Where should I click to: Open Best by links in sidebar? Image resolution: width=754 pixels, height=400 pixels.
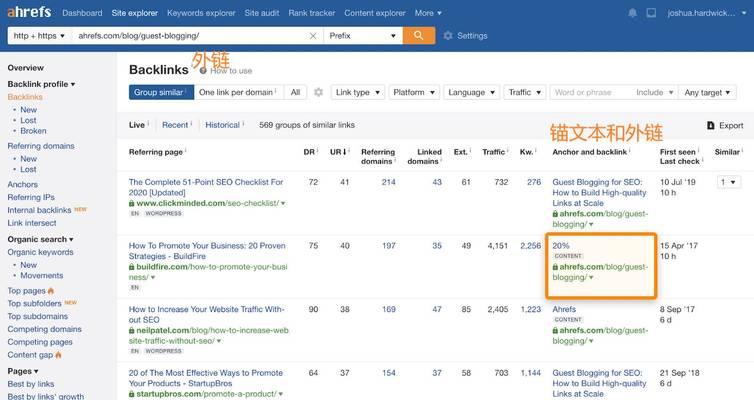click(31, 384)
